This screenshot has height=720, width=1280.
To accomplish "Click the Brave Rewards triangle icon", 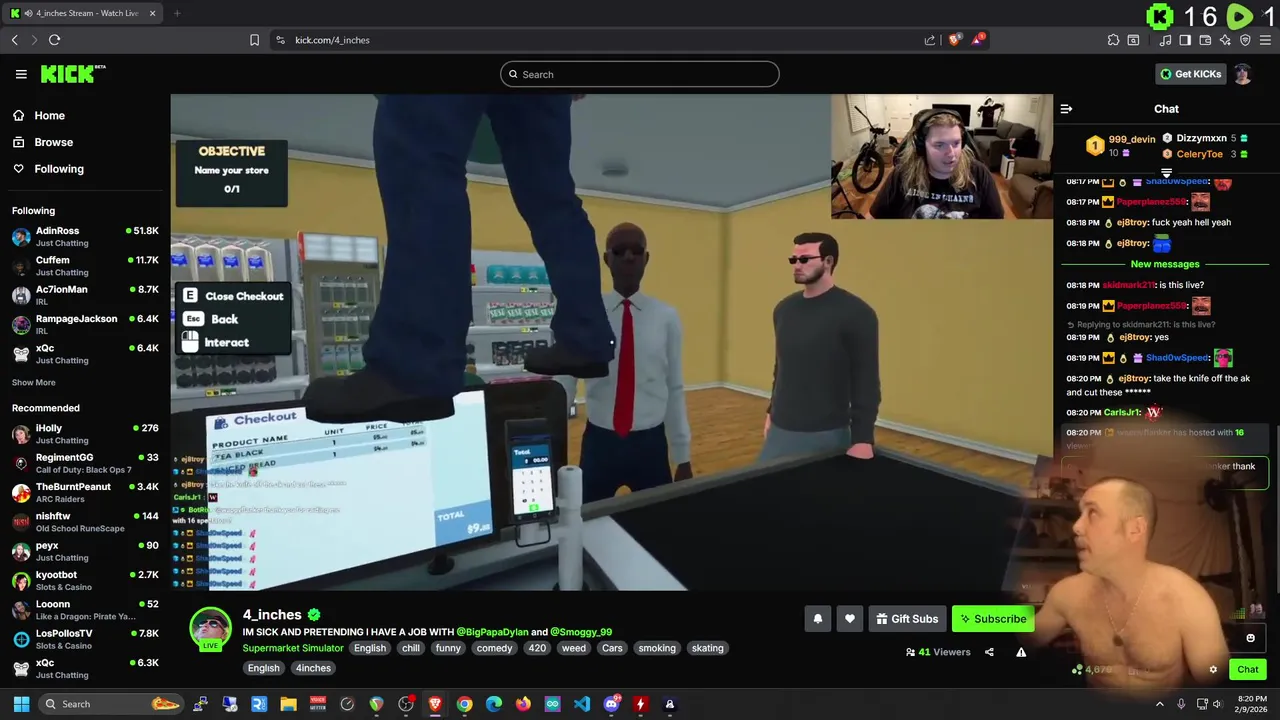I will (x=978, y=40).
